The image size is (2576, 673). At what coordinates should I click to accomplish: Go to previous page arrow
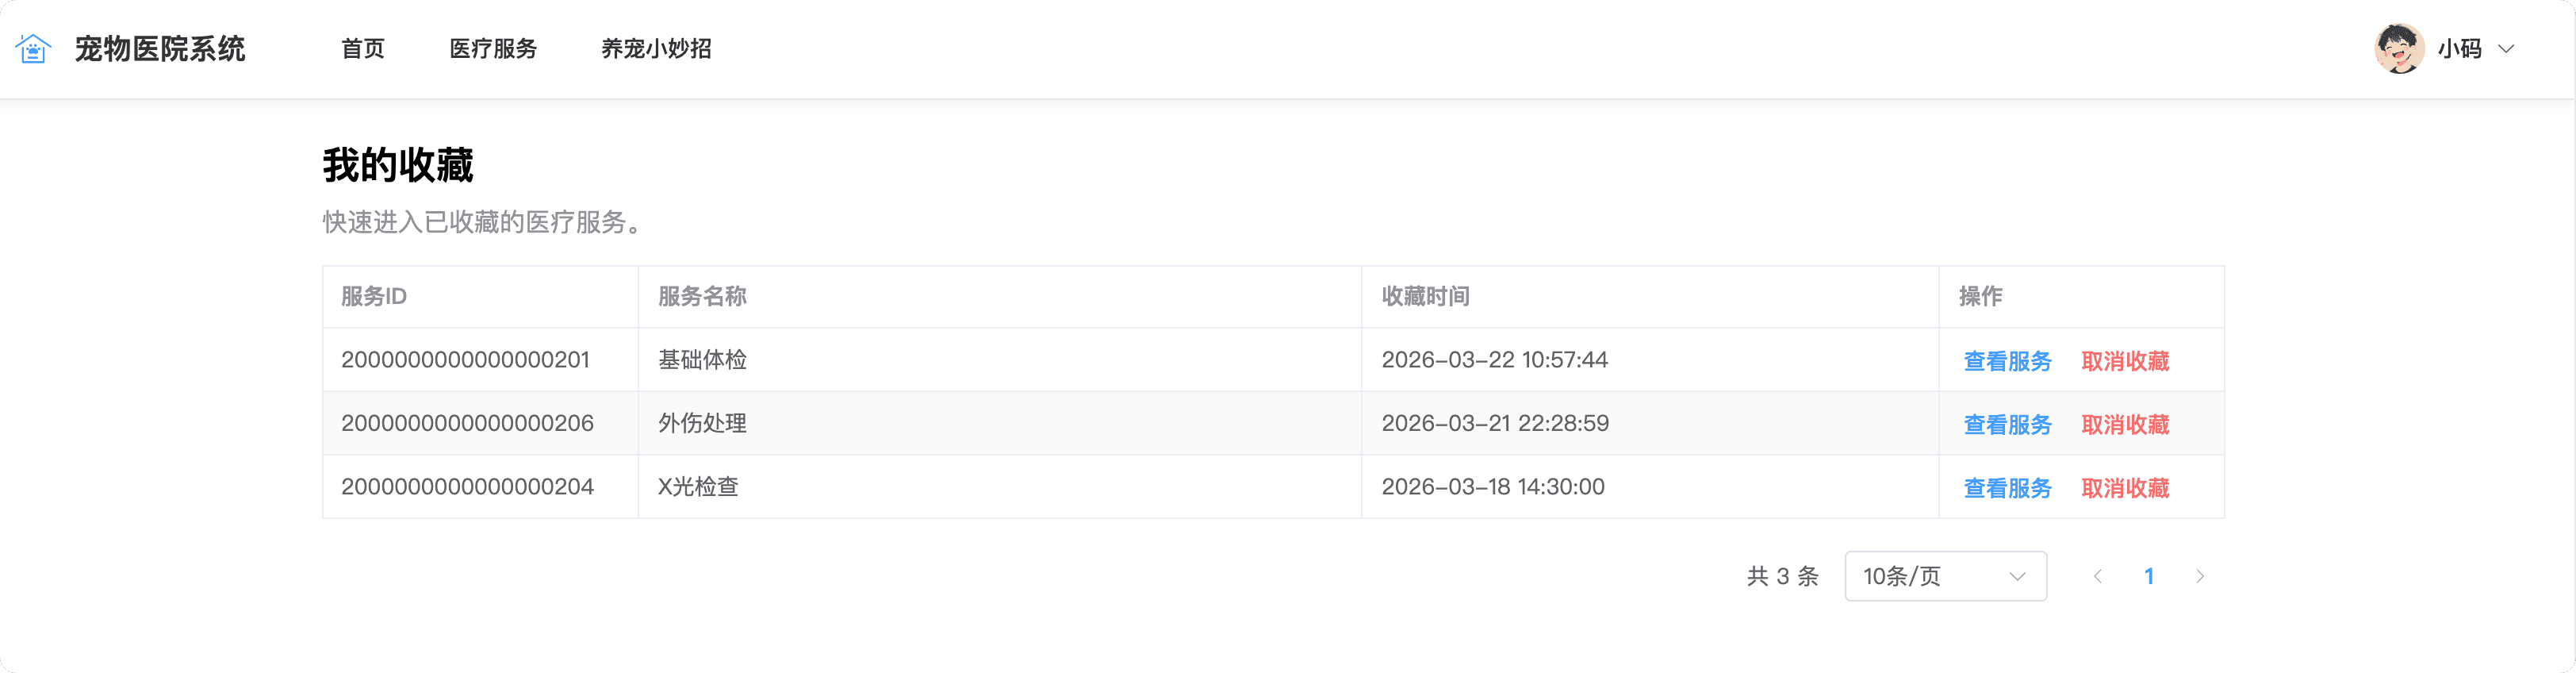point(2098,576)
